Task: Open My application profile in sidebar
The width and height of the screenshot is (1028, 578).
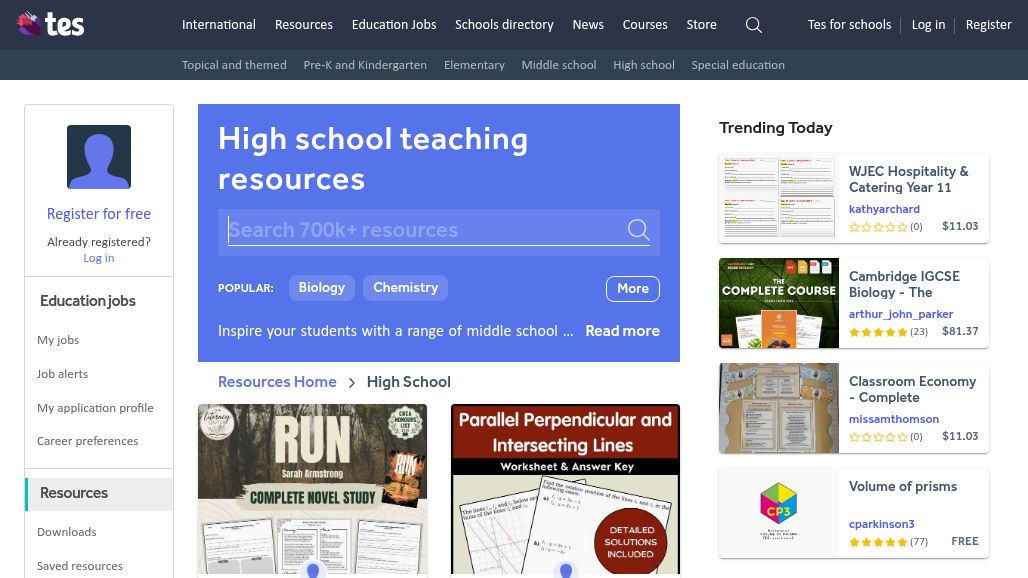Action: pos(95,408)
